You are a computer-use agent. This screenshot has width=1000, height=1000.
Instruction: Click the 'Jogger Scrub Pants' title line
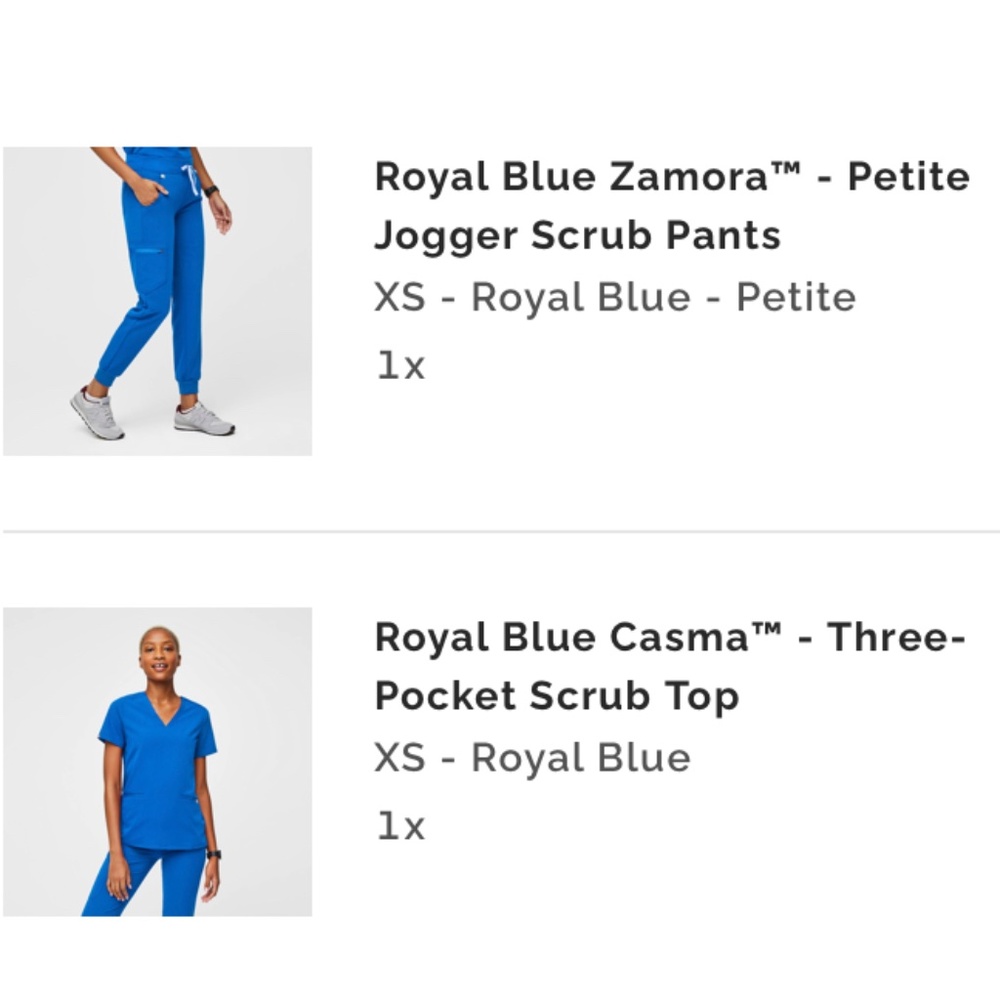[x=577, y=236]
